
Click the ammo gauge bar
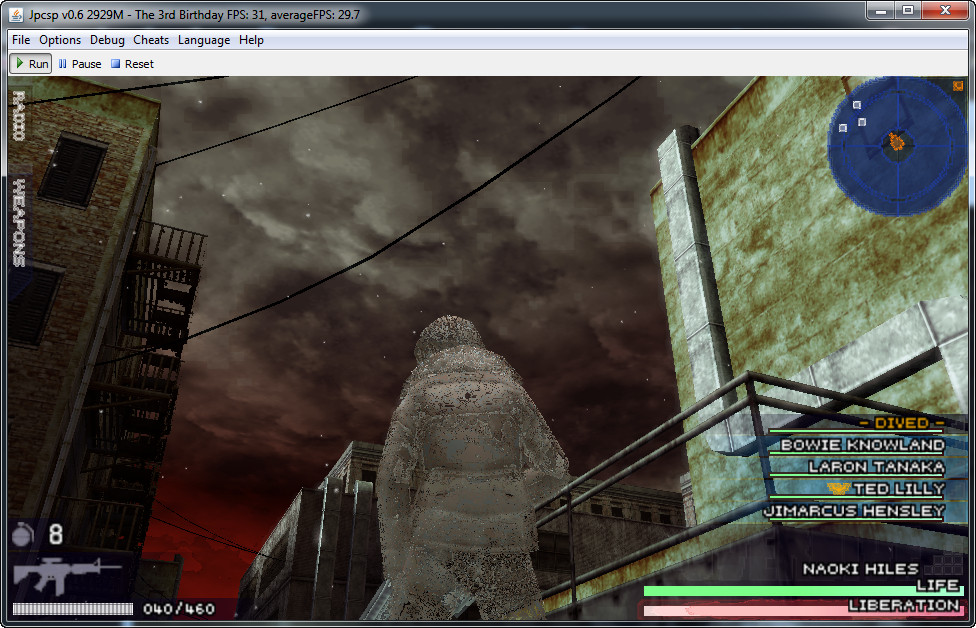tap(73, 609)
